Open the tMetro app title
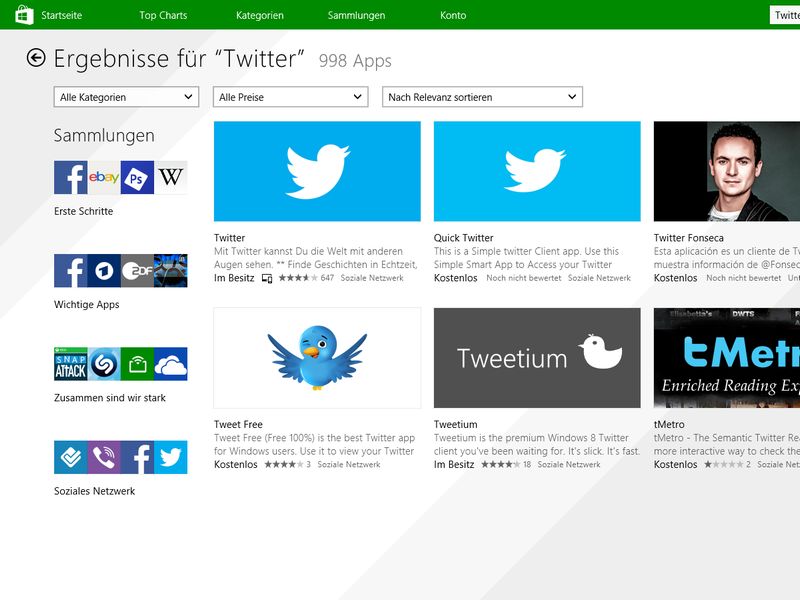This screenshot has width=800, height=600. [x=669, y=424]
